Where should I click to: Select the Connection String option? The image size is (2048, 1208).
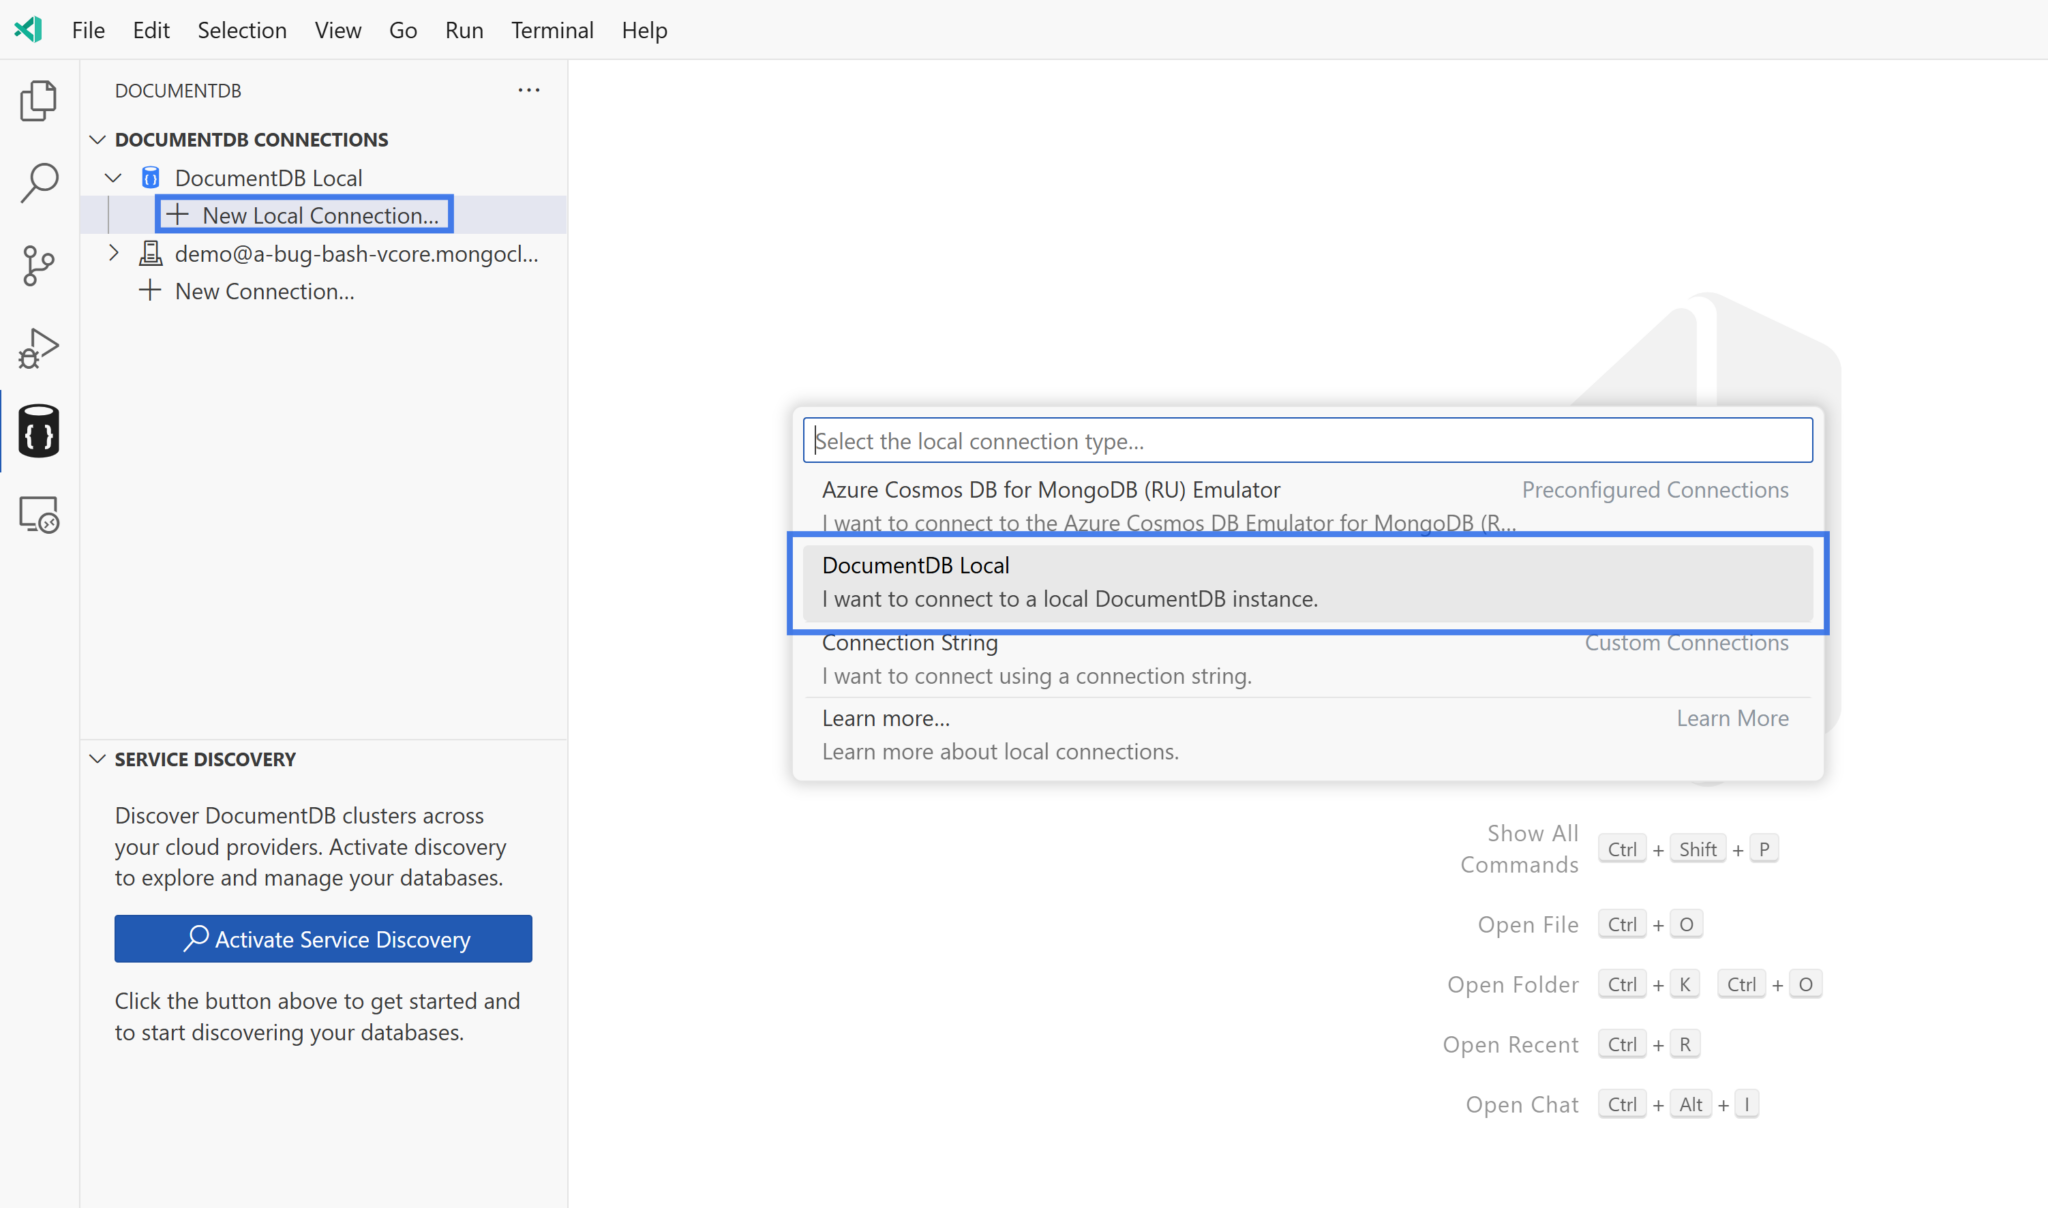[x=1035, y=658]
